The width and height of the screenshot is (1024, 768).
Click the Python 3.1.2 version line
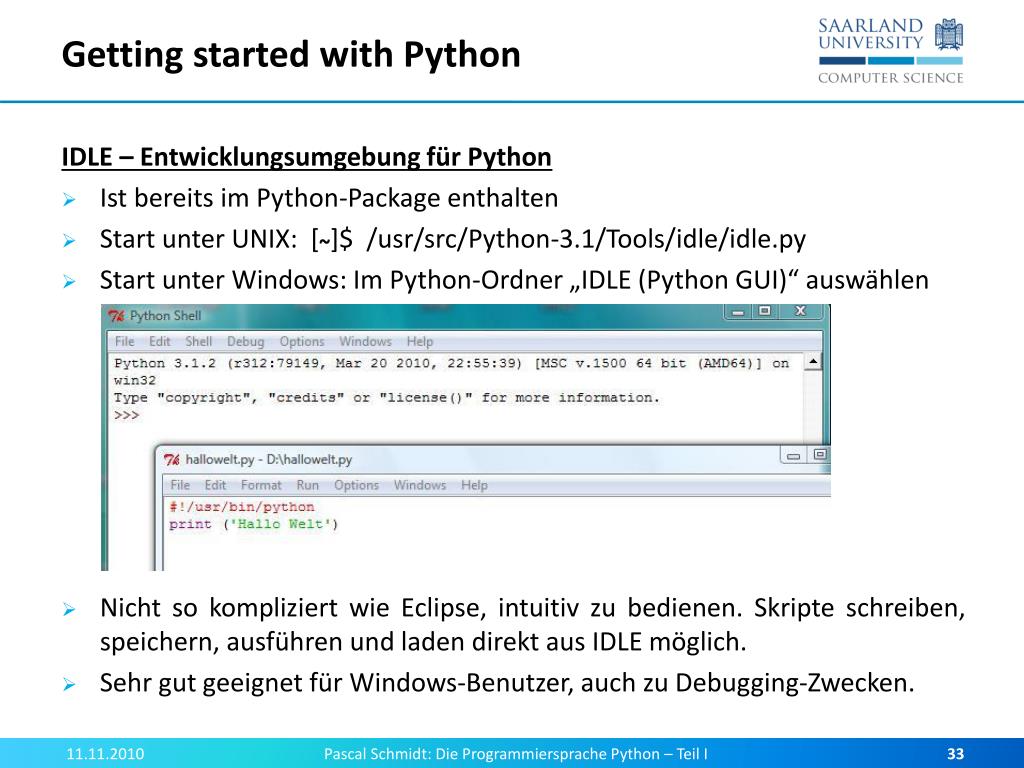point(451,372)
